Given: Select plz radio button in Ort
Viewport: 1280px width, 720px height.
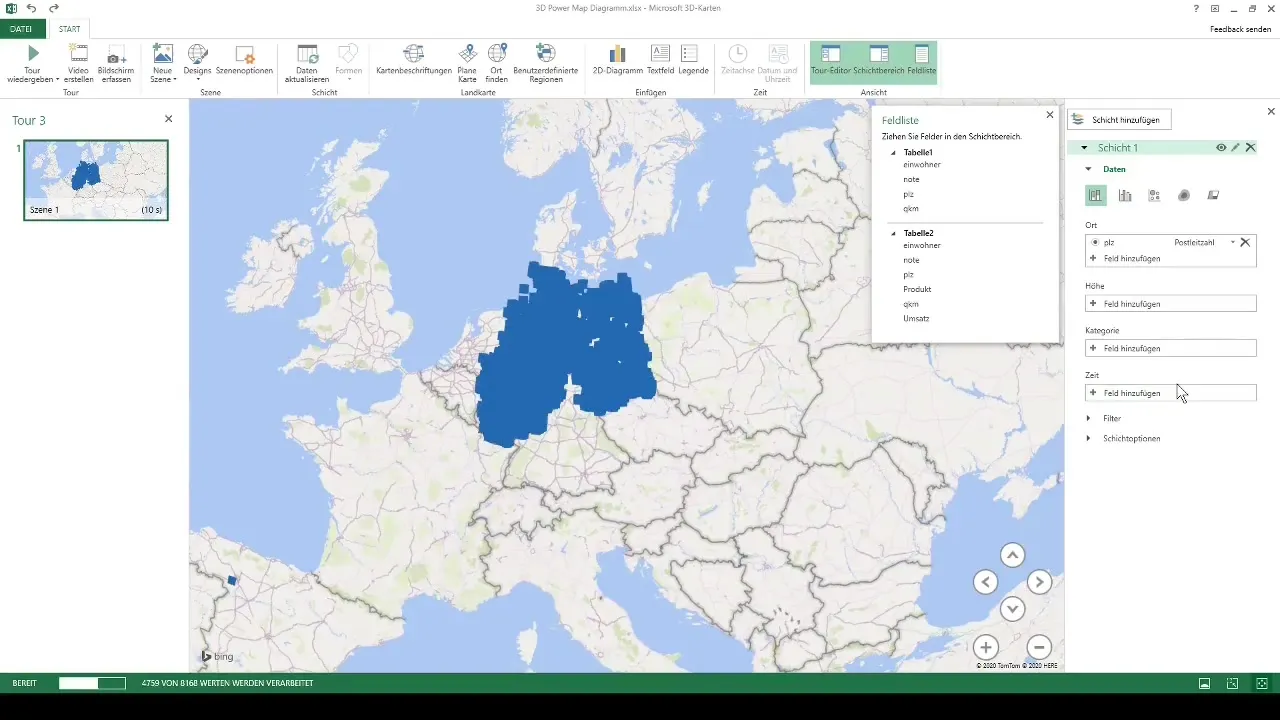Looking at the screenshot, I should pos(1095,242).
